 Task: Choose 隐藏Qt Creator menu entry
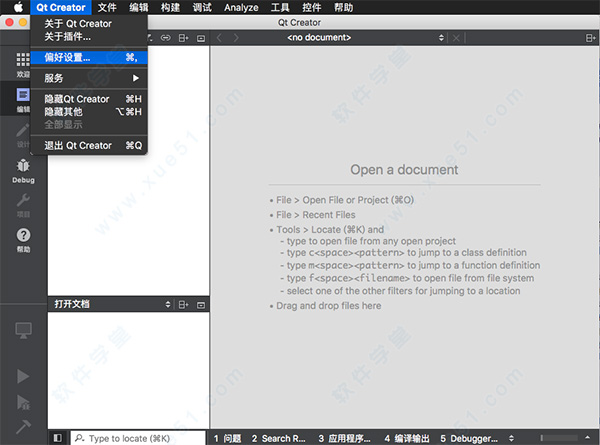(89, 99)
